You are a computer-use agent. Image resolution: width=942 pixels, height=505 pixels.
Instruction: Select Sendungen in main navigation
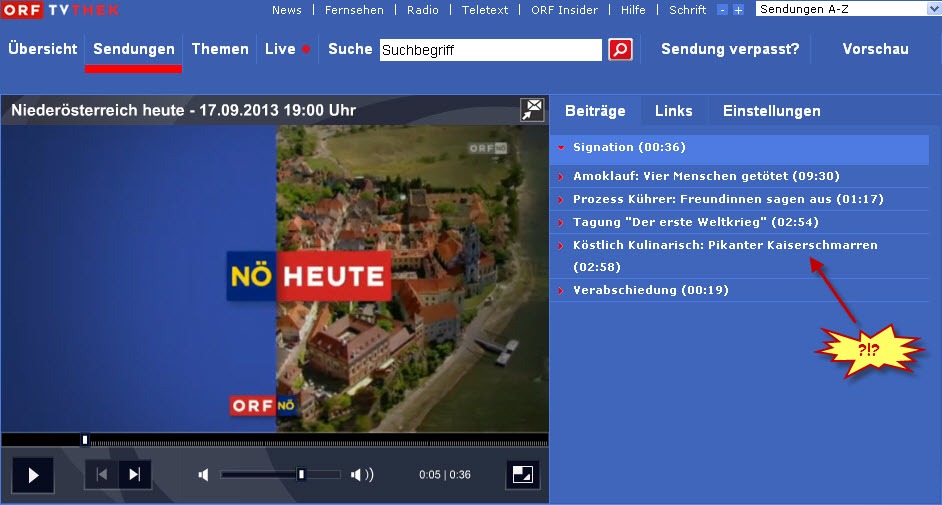134,49
